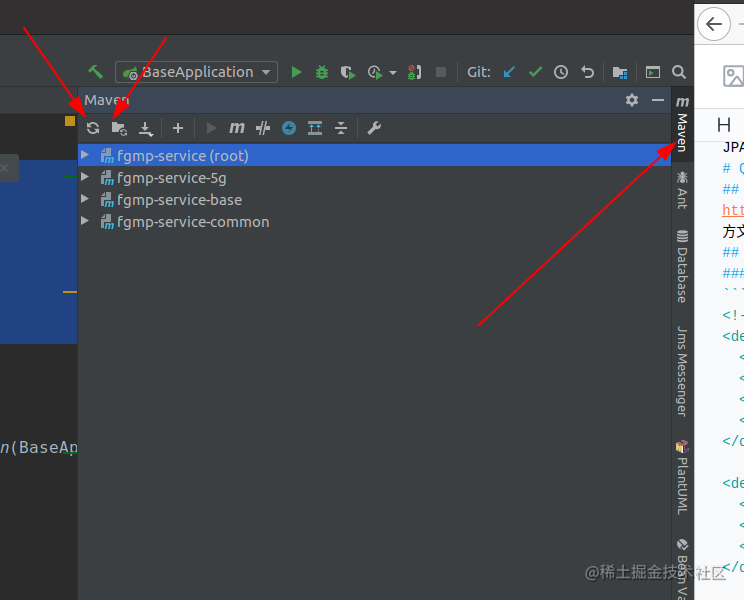Open the PlantUML side tool tab
This screenshot has width=744, height=600.
click(682, 478)
